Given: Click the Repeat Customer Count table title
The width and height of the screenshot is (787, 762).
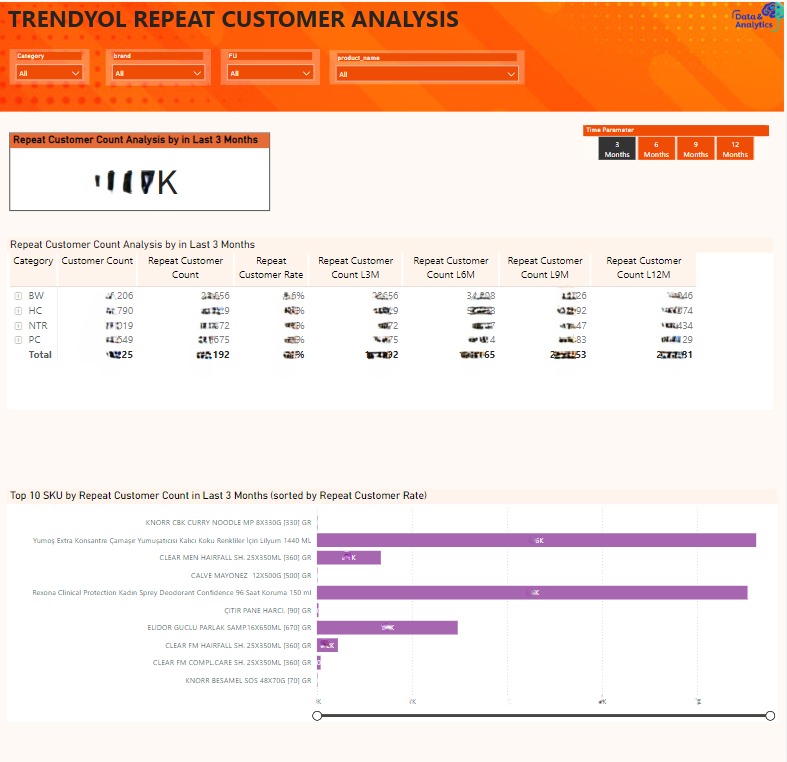Looking at the screenshot, I should click(133, 244).
